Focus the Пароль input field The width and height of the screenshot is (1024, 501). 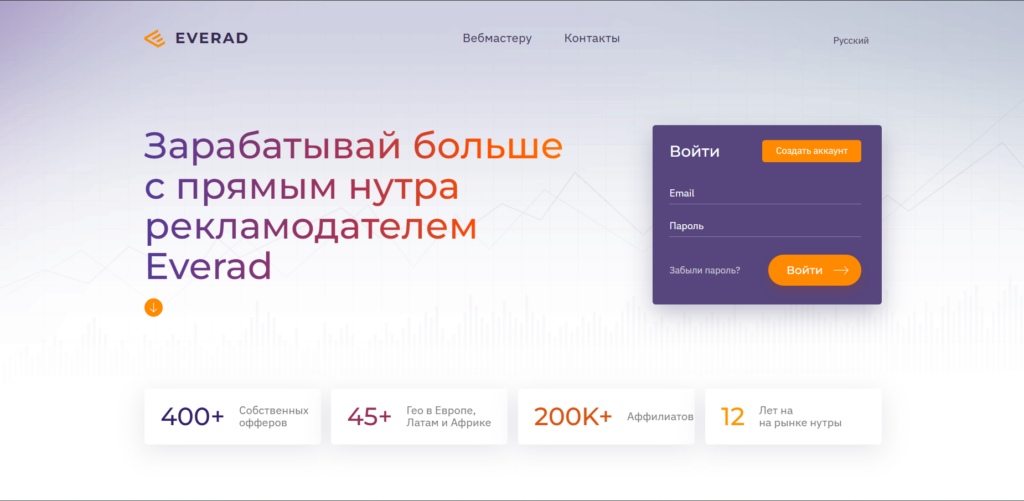(765, 227)
